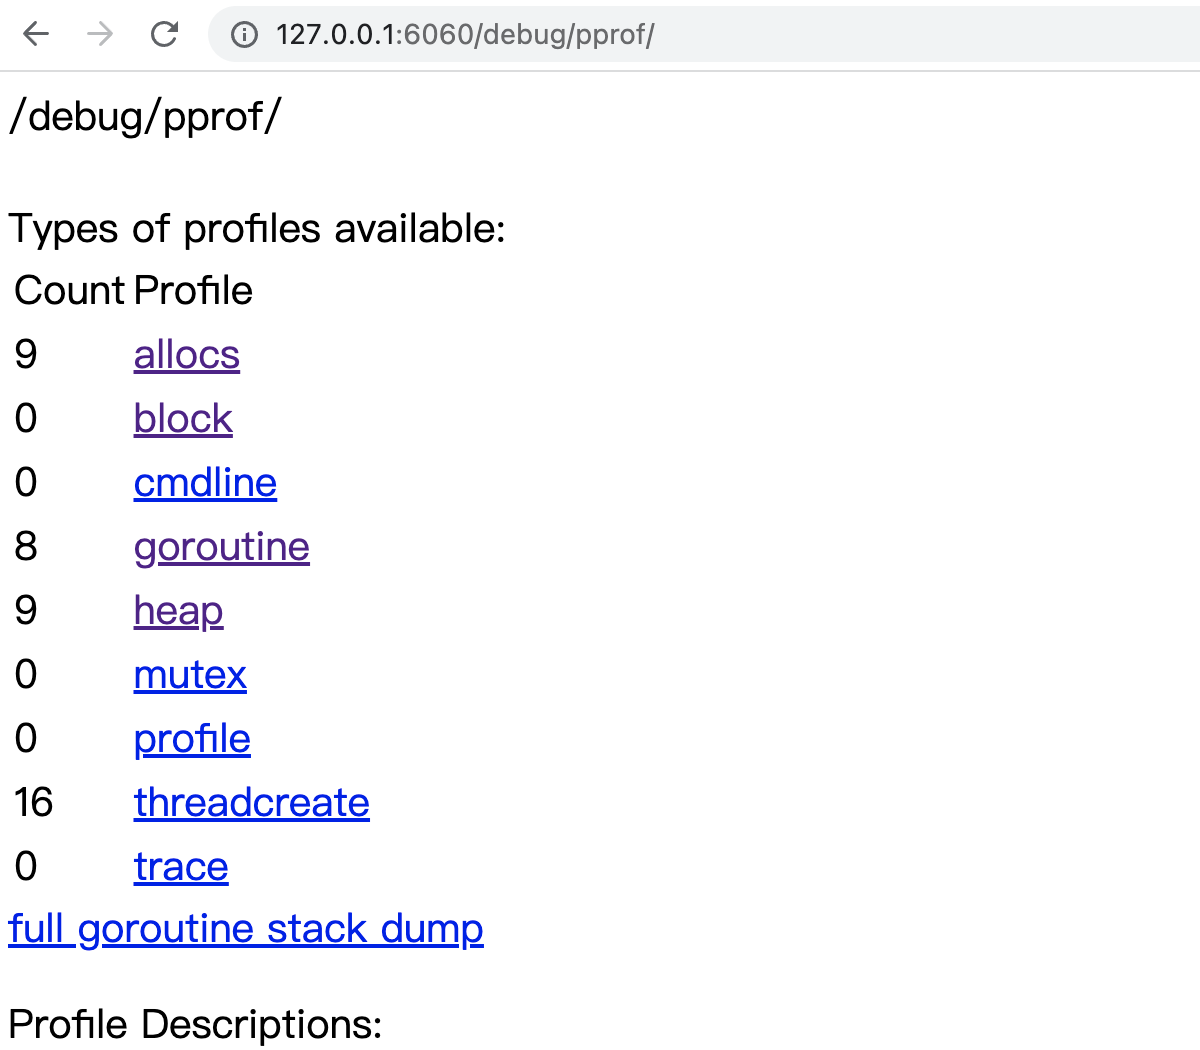Focus the address bar URL field
The width and height of the screenshot is (1200, 1050).
pyautogui.click(x=700, y=35)
